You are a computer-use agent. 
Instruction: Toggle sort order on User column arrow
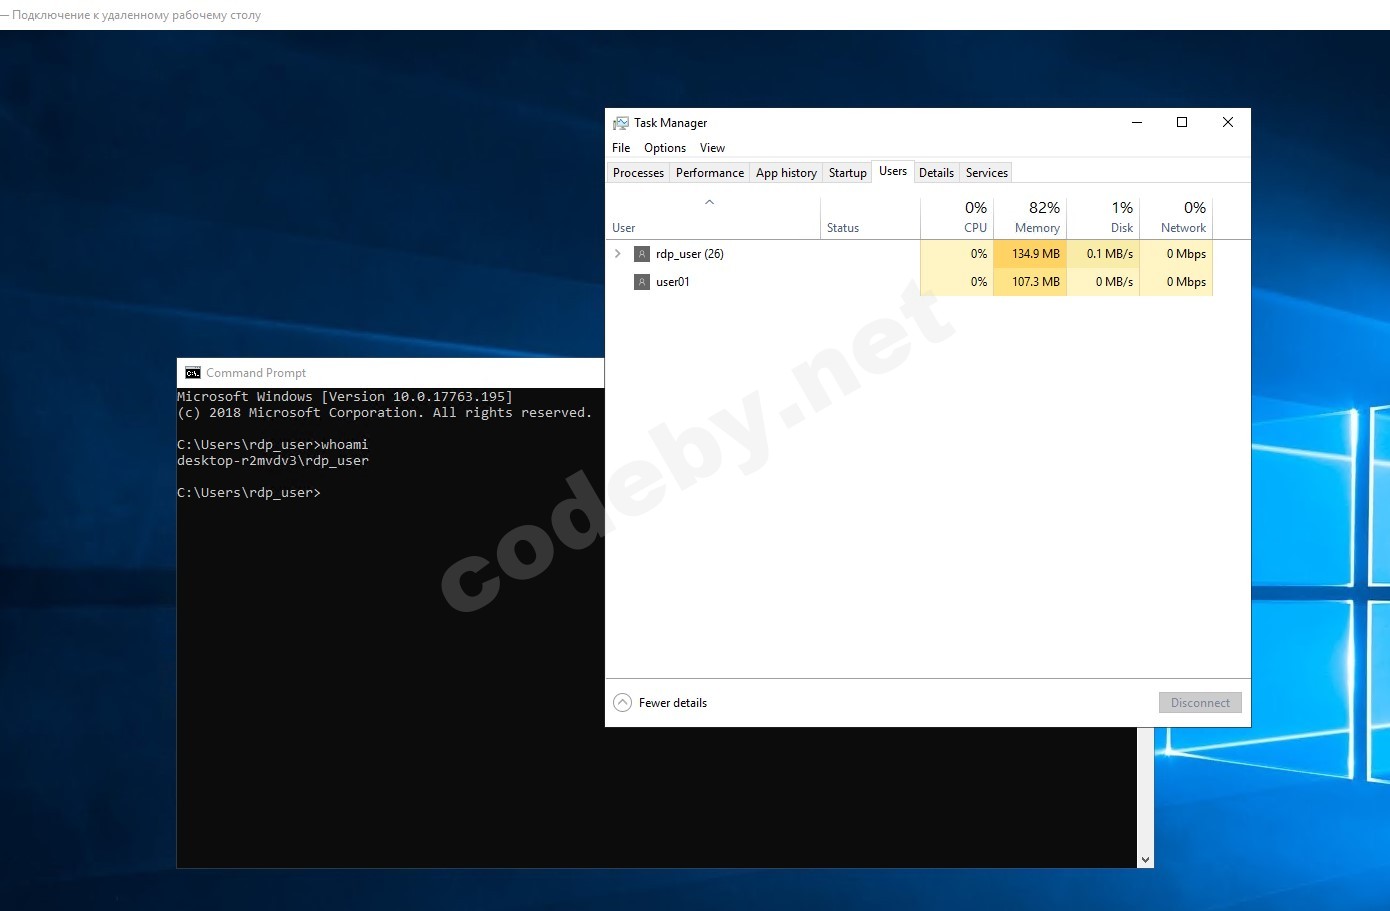pyautogui.click(x=709, y=202)
